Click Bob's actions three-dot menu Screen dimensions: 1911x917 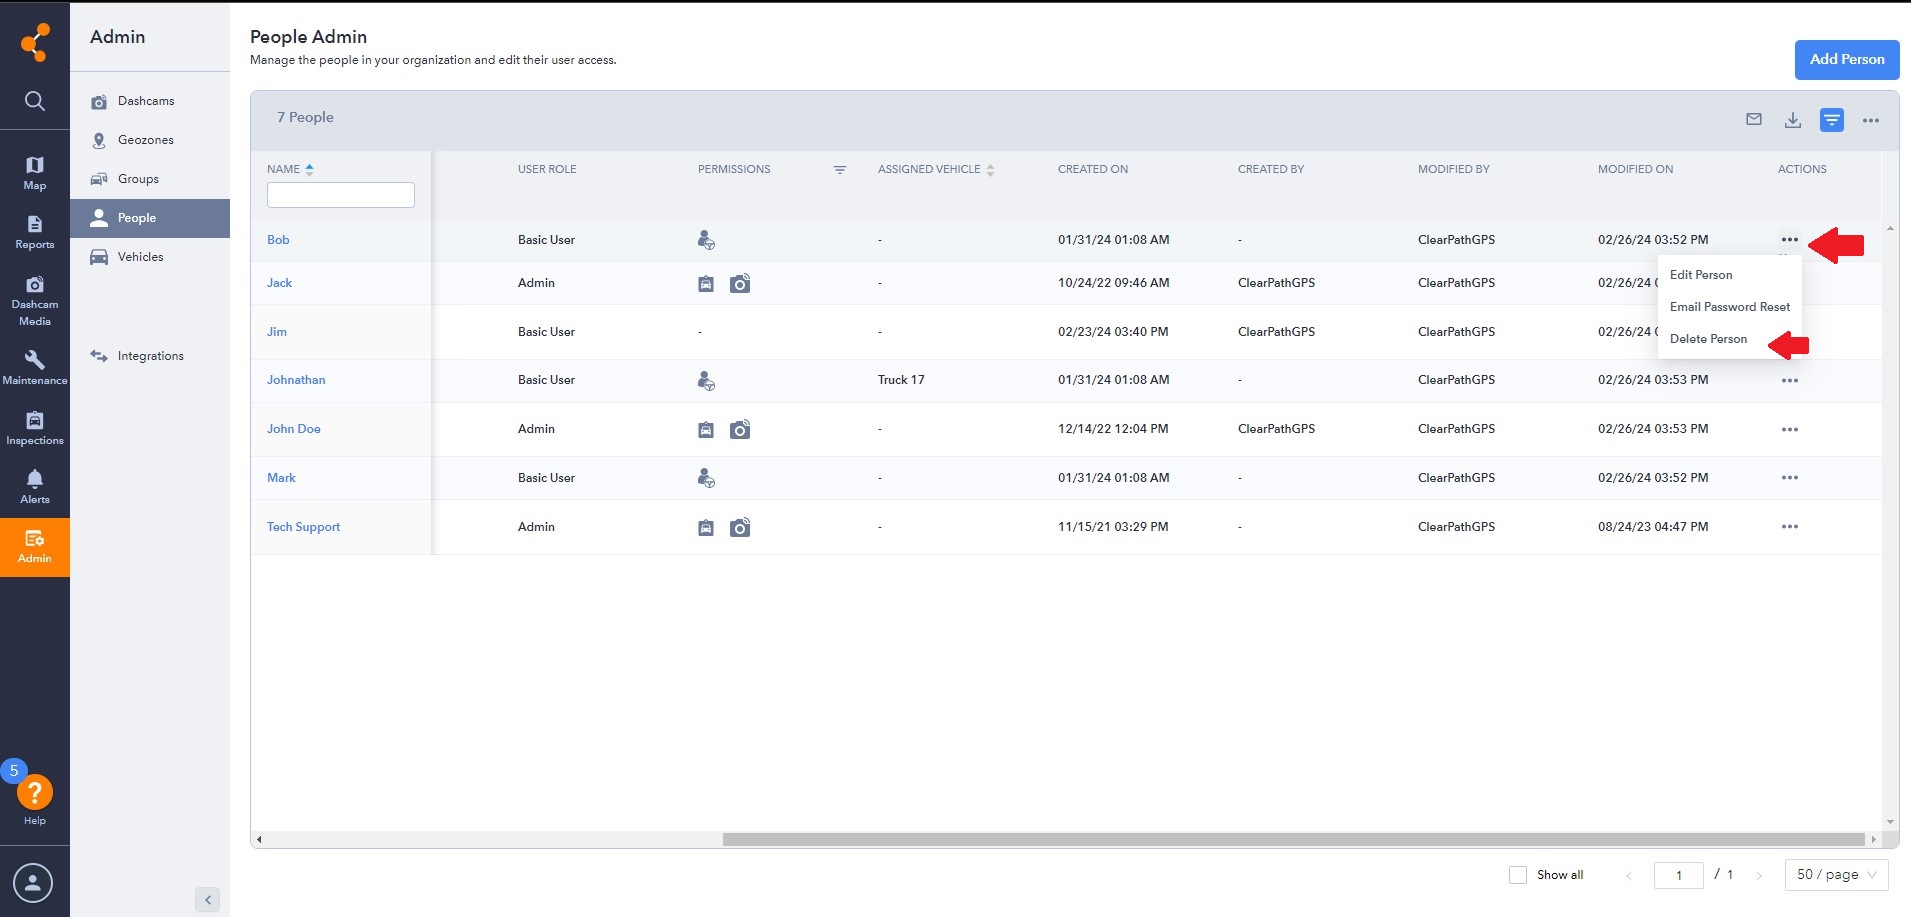tap(1790, 239)
